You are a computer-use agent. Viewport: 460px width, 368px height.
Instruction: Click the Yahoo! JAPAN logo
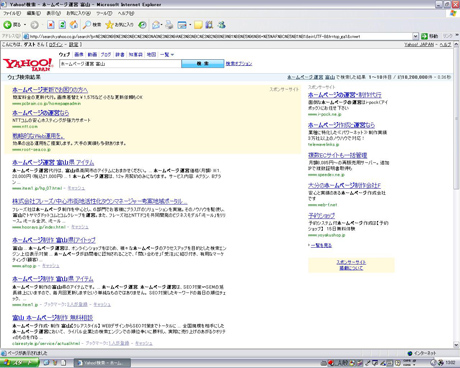point(28,64)
